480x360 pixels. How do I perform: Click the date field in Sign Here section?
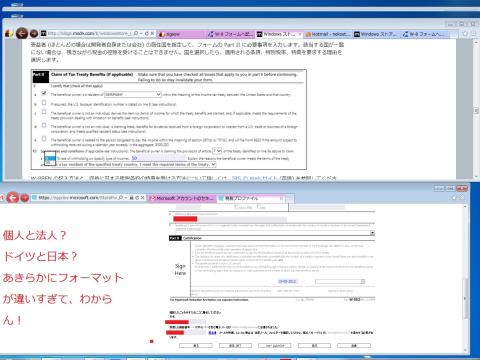tap(287, 281)
